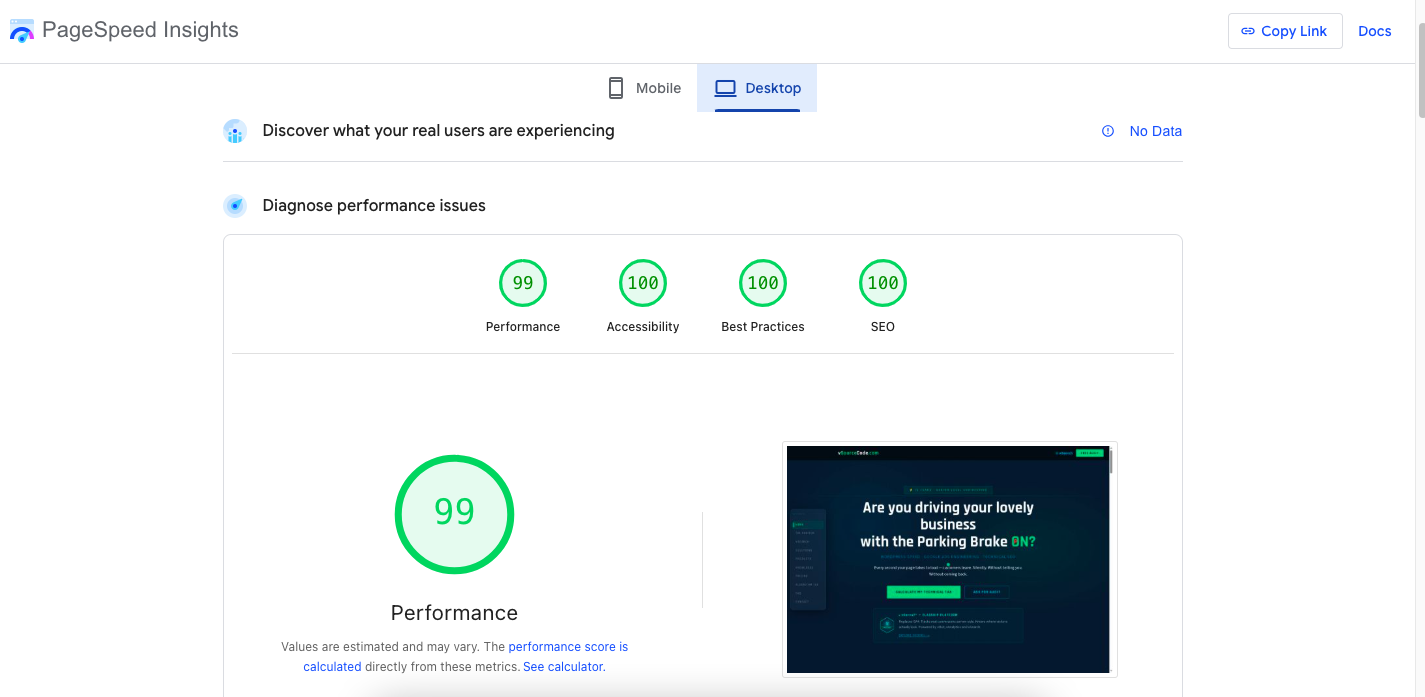
Task: Open the See calculator link
Action: pos(564,667)
